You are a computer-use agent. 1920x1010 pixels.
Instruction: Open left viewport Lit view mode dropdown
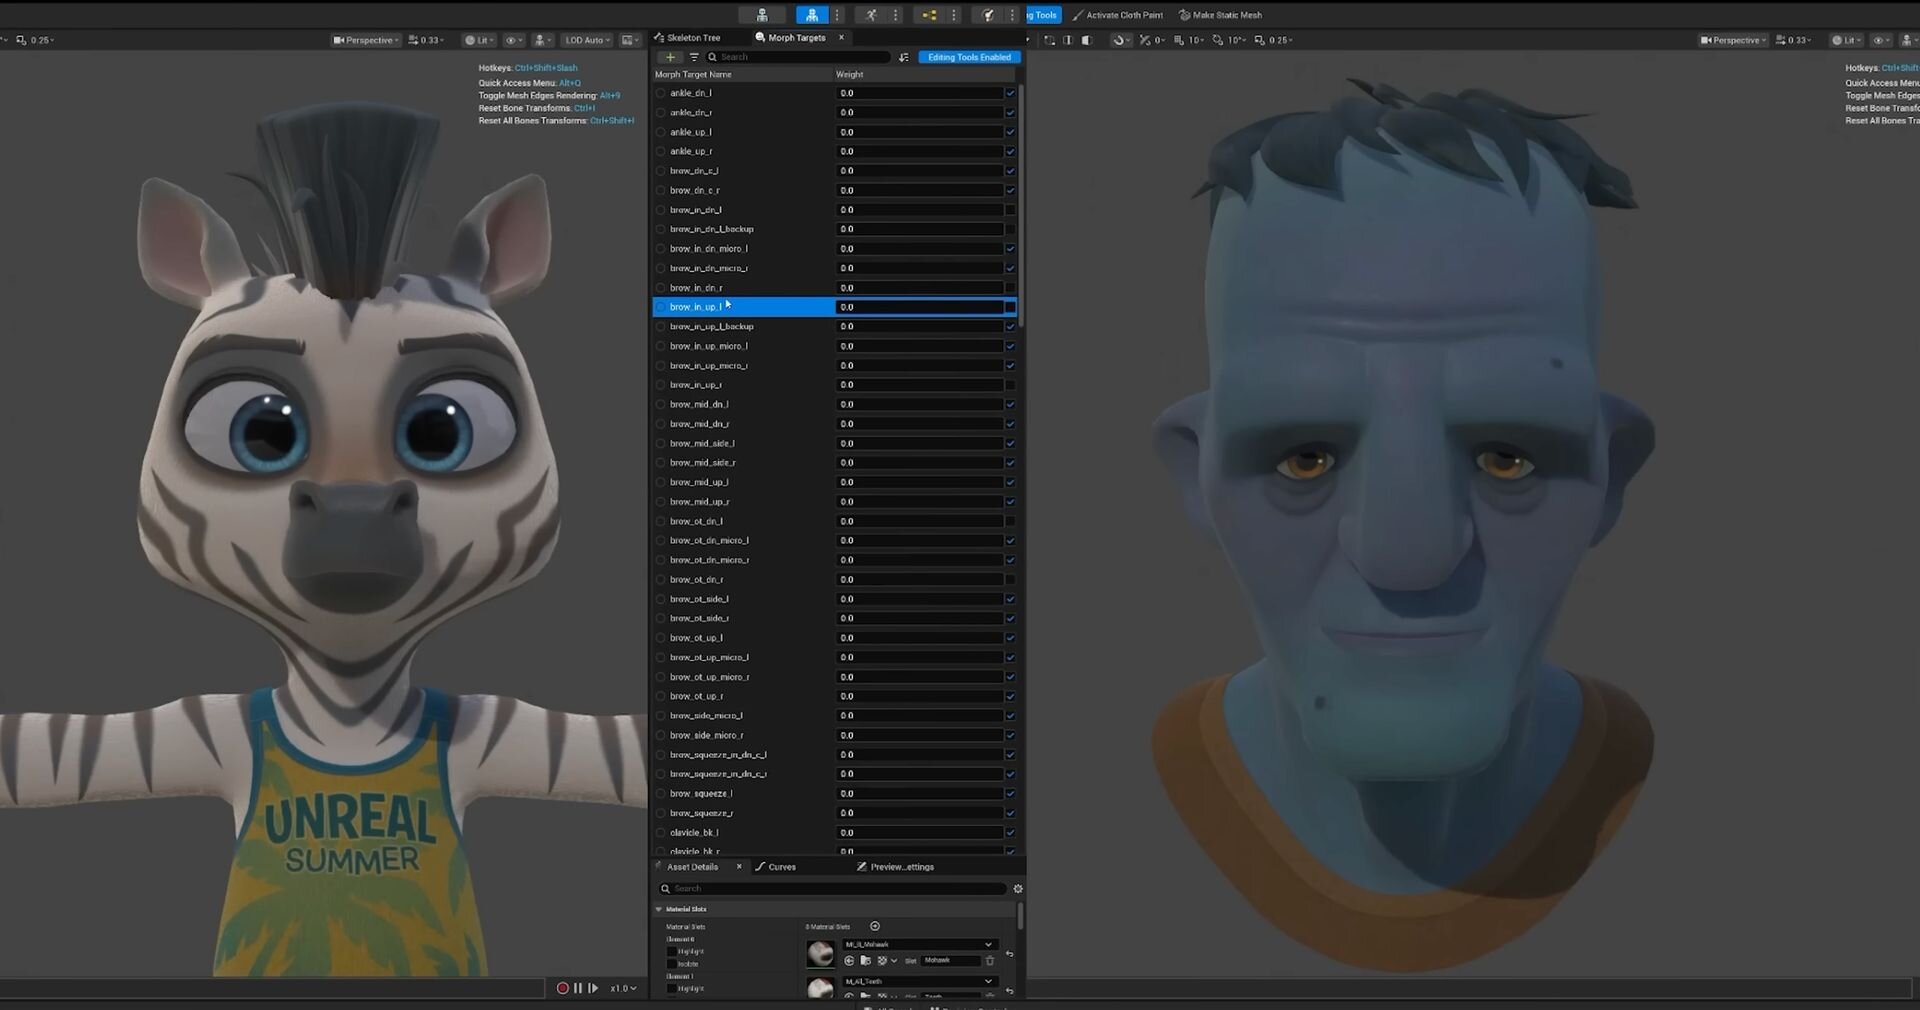coord(479,40)
